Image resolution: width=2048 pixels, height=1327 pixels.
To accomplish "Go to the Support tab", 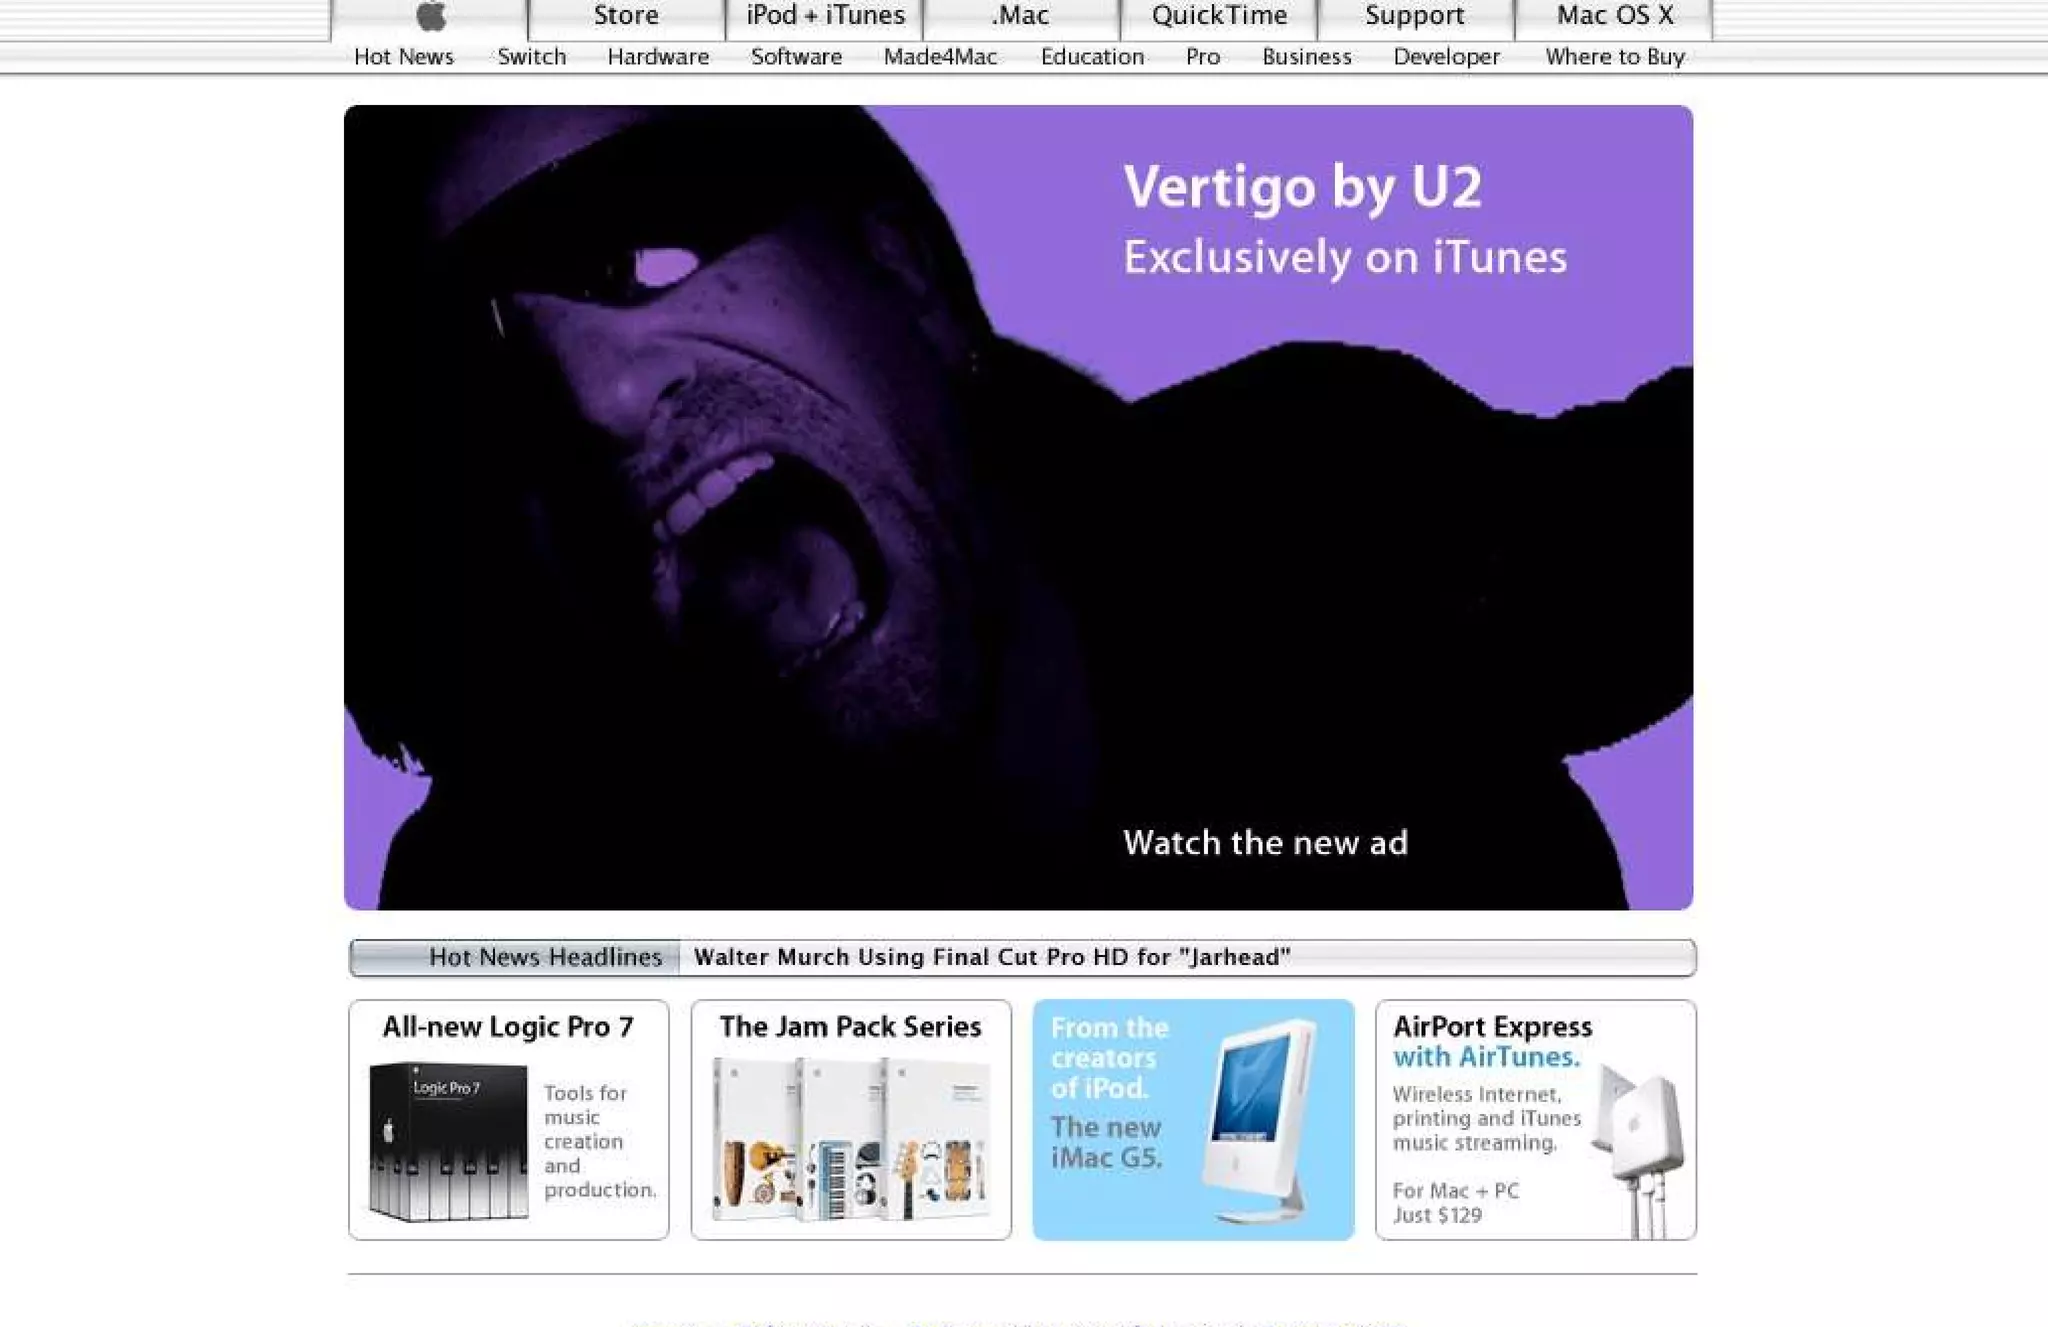I will coord(1415,17).
